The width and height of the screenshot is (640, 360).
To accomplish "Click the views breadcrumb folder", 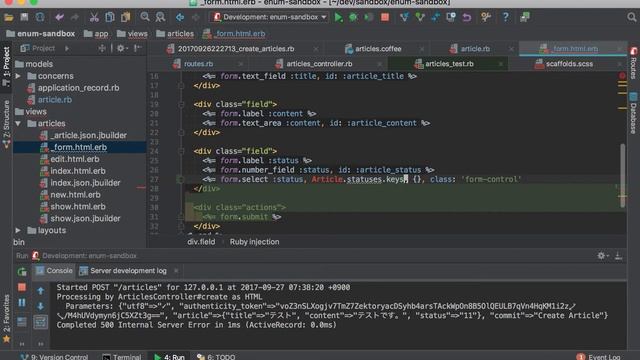I will [132, 33].
